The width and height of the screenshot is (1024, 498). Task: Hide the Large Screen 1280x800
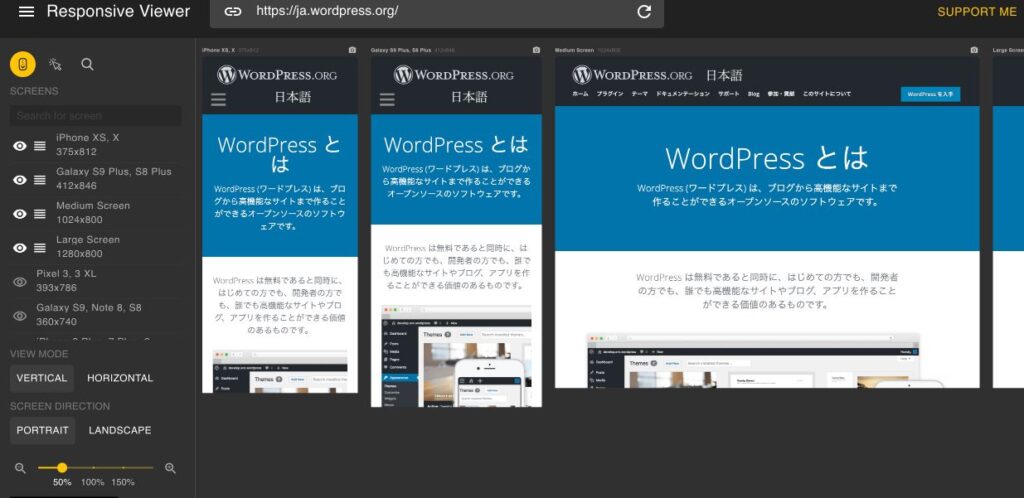20,247
